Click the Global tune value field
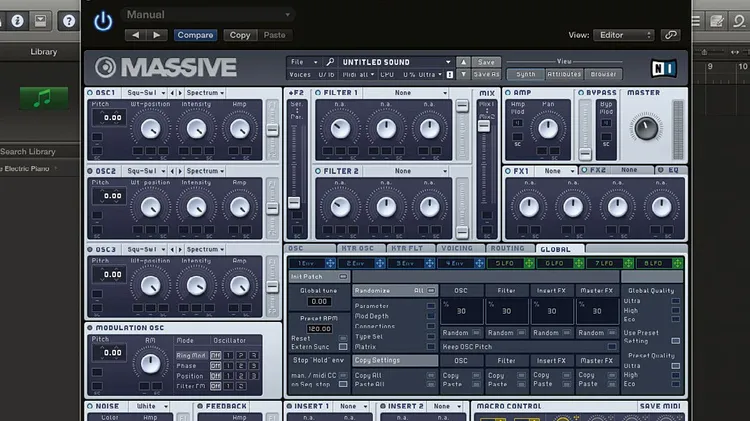 pyautogui.click(x=319, y=302)
